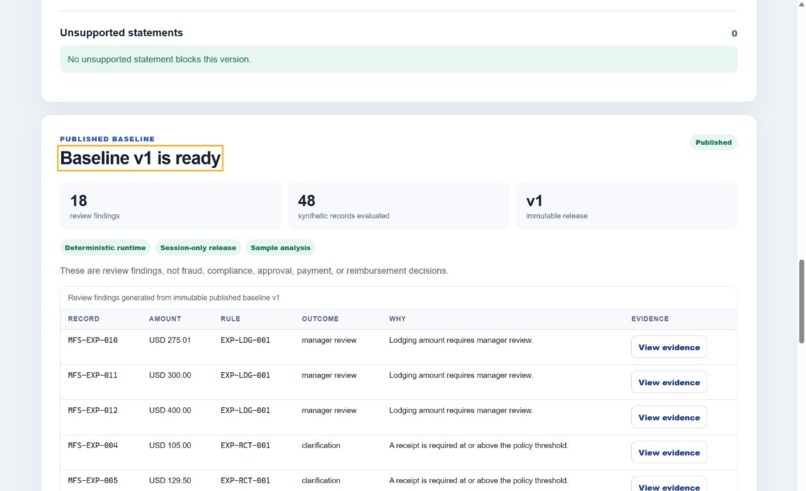Click record ID MFS-EXP-011
The image size is (806, 491).
click(x=93, y=375)
